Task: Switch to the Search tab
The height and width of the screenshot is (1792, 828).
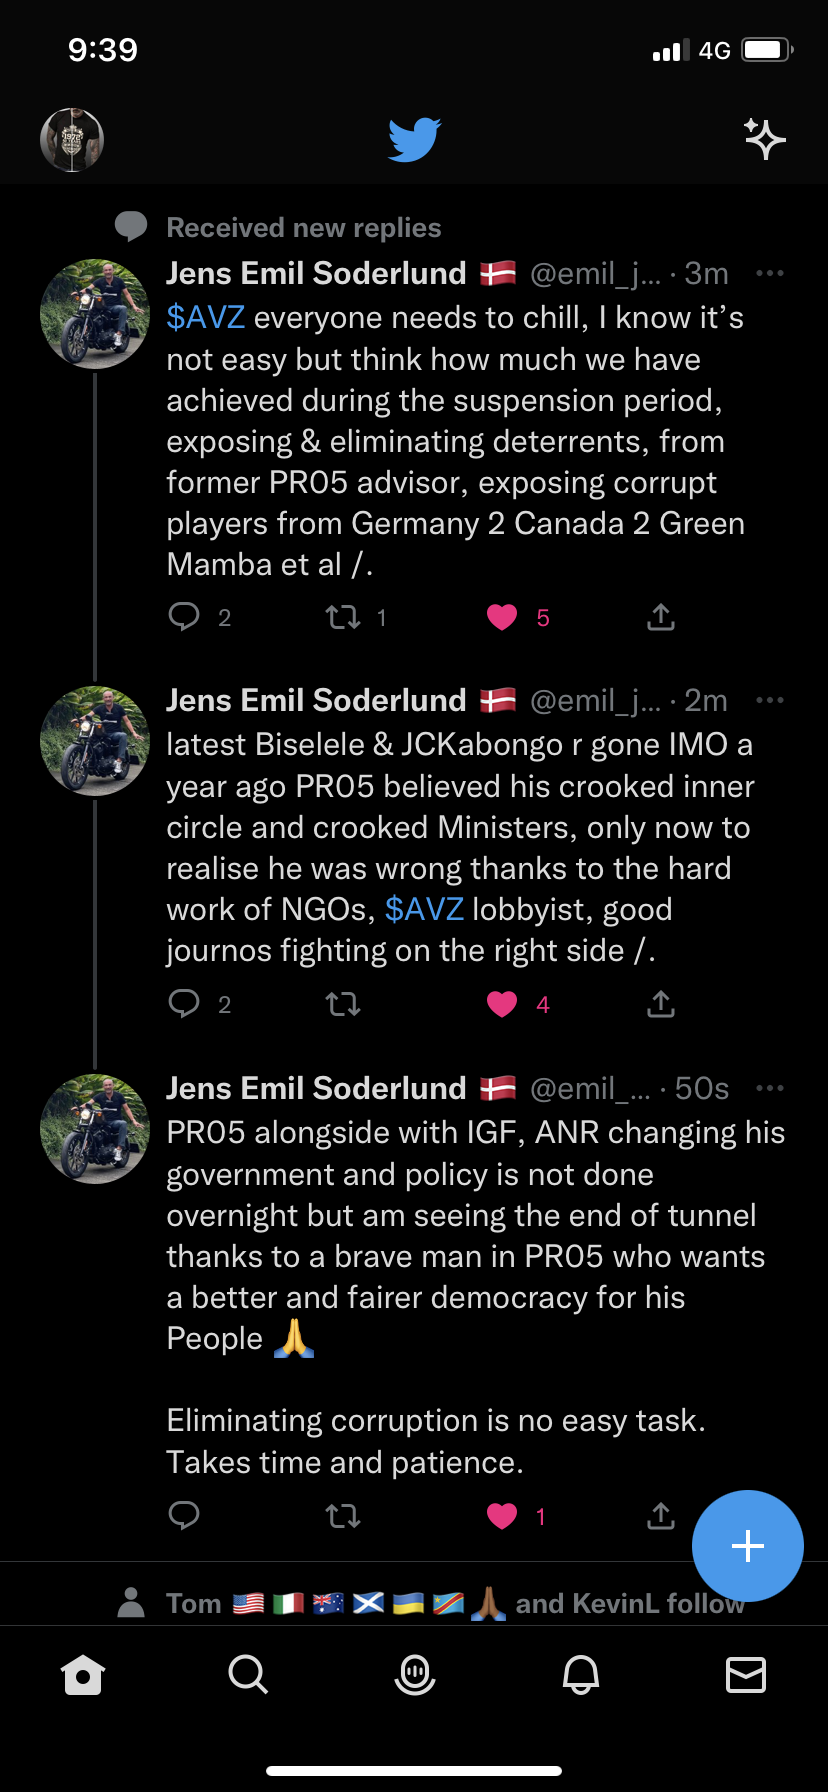Action: tap(248, 1674)
